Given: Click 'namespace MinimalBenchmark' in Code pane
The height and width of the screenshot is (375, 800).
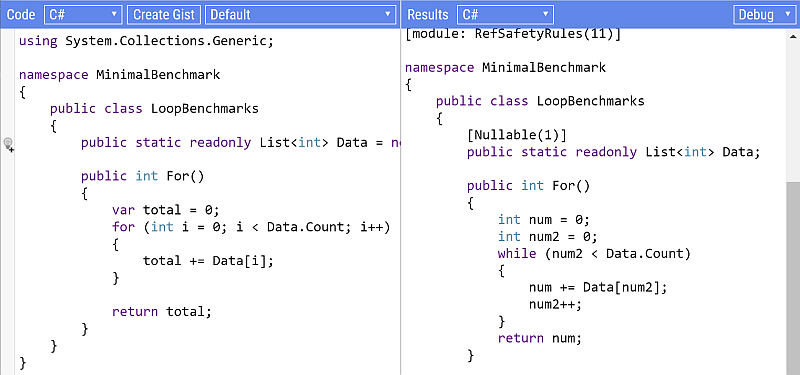Looking at the screenshot, I should coord(119,75).
